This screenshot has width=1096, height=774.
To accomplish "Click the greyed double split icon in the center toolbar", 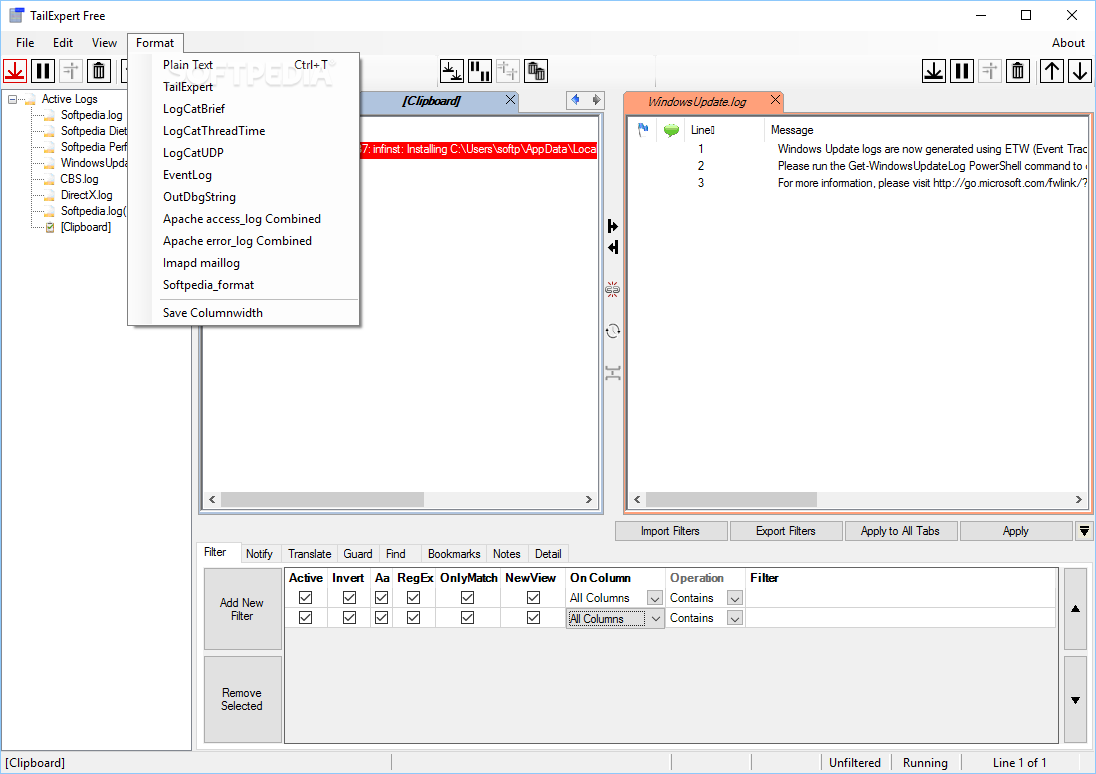I will 507,71.
